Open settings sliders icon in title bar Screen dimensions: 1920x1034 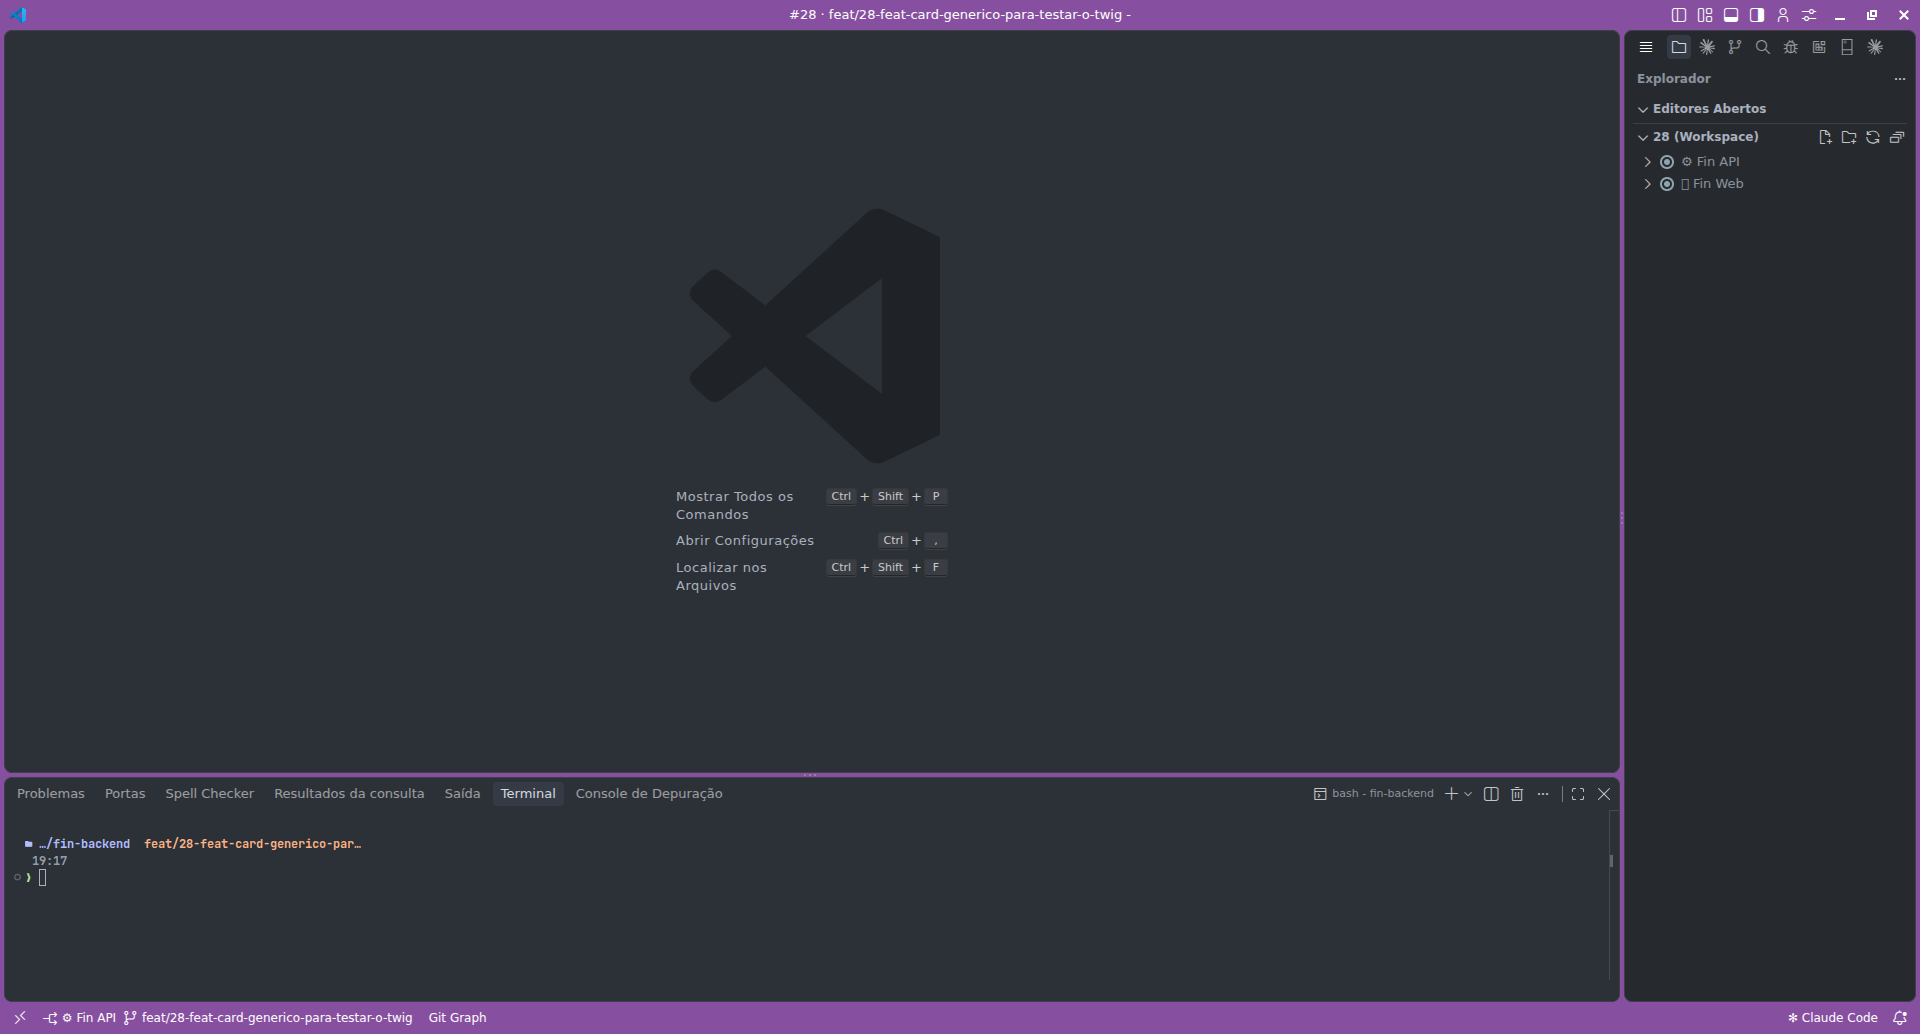point(1809,15)
